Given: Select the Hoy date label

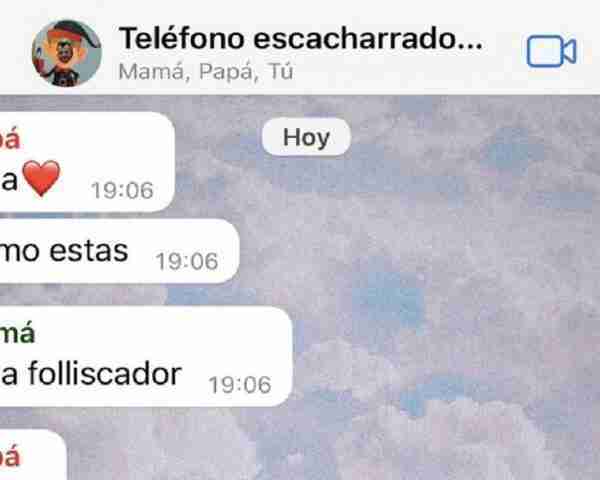Looking at the screenshot, I should [x=306, y=137].
